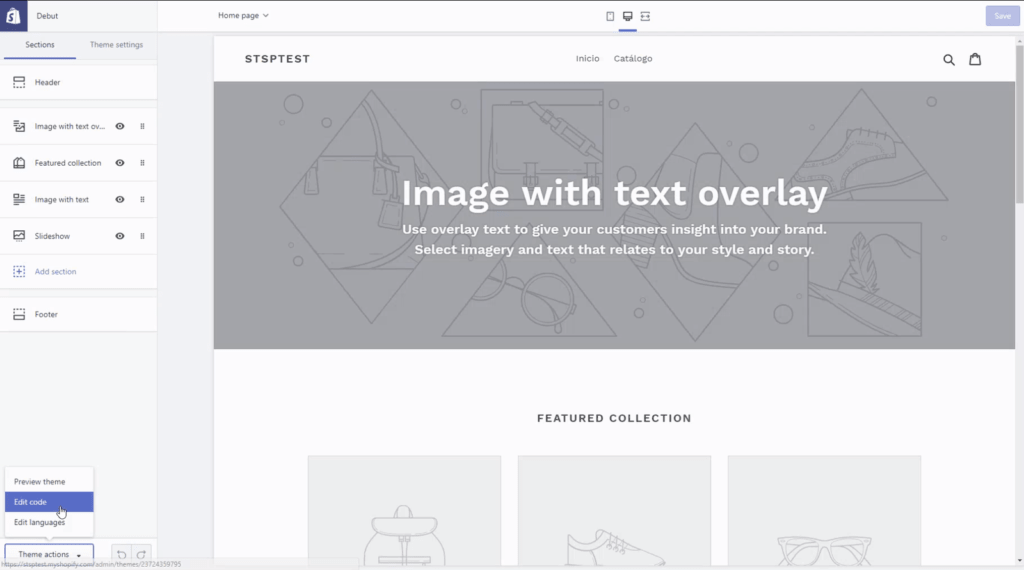This screenshot has width=1024, height=570.
Task: Click the sneaker product thumbnail
Action: pos(614,512)
